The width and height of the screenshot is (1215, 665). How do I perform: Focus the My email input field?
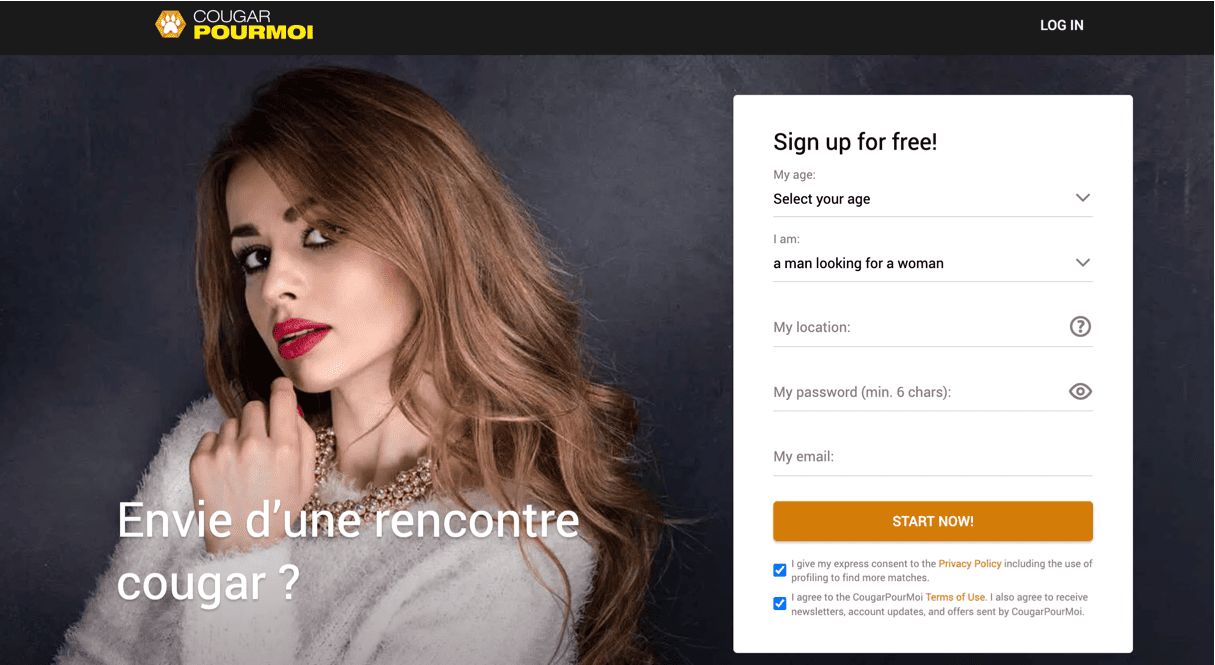pyautogui.click(x=932, y=457)
